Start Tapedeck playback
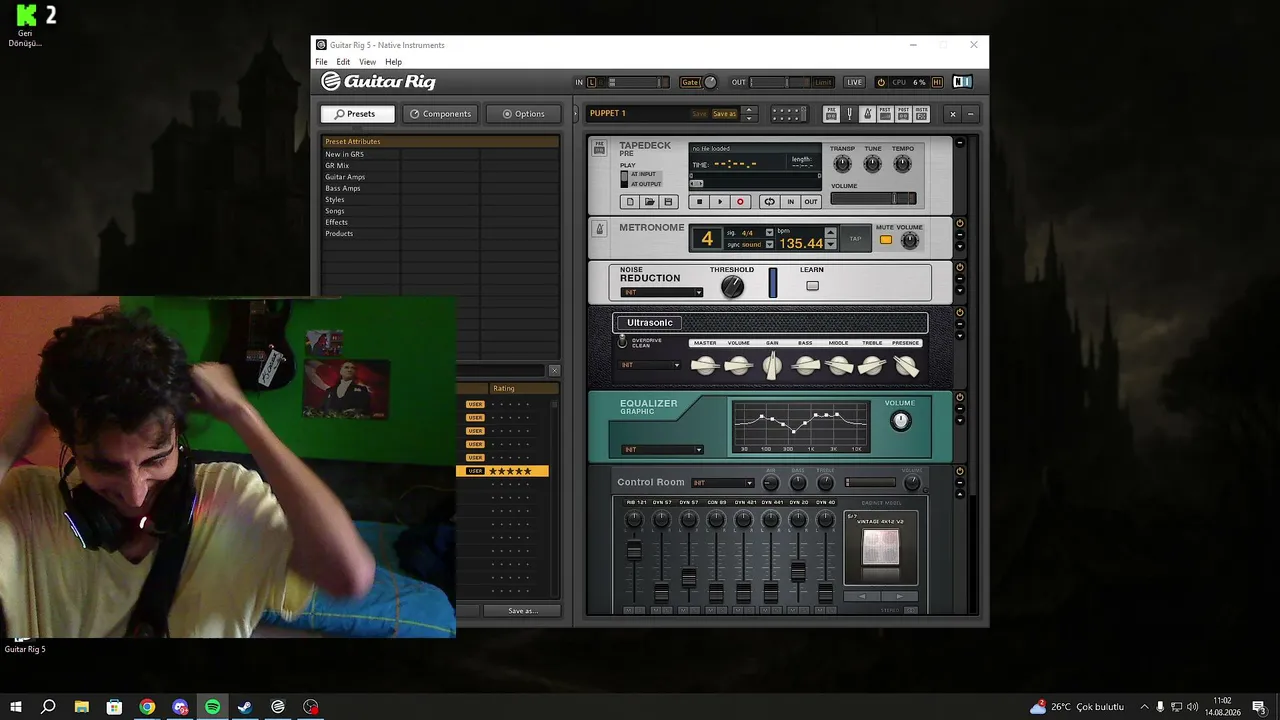This screenshot has height=720, width=1280. pos(720,202)
